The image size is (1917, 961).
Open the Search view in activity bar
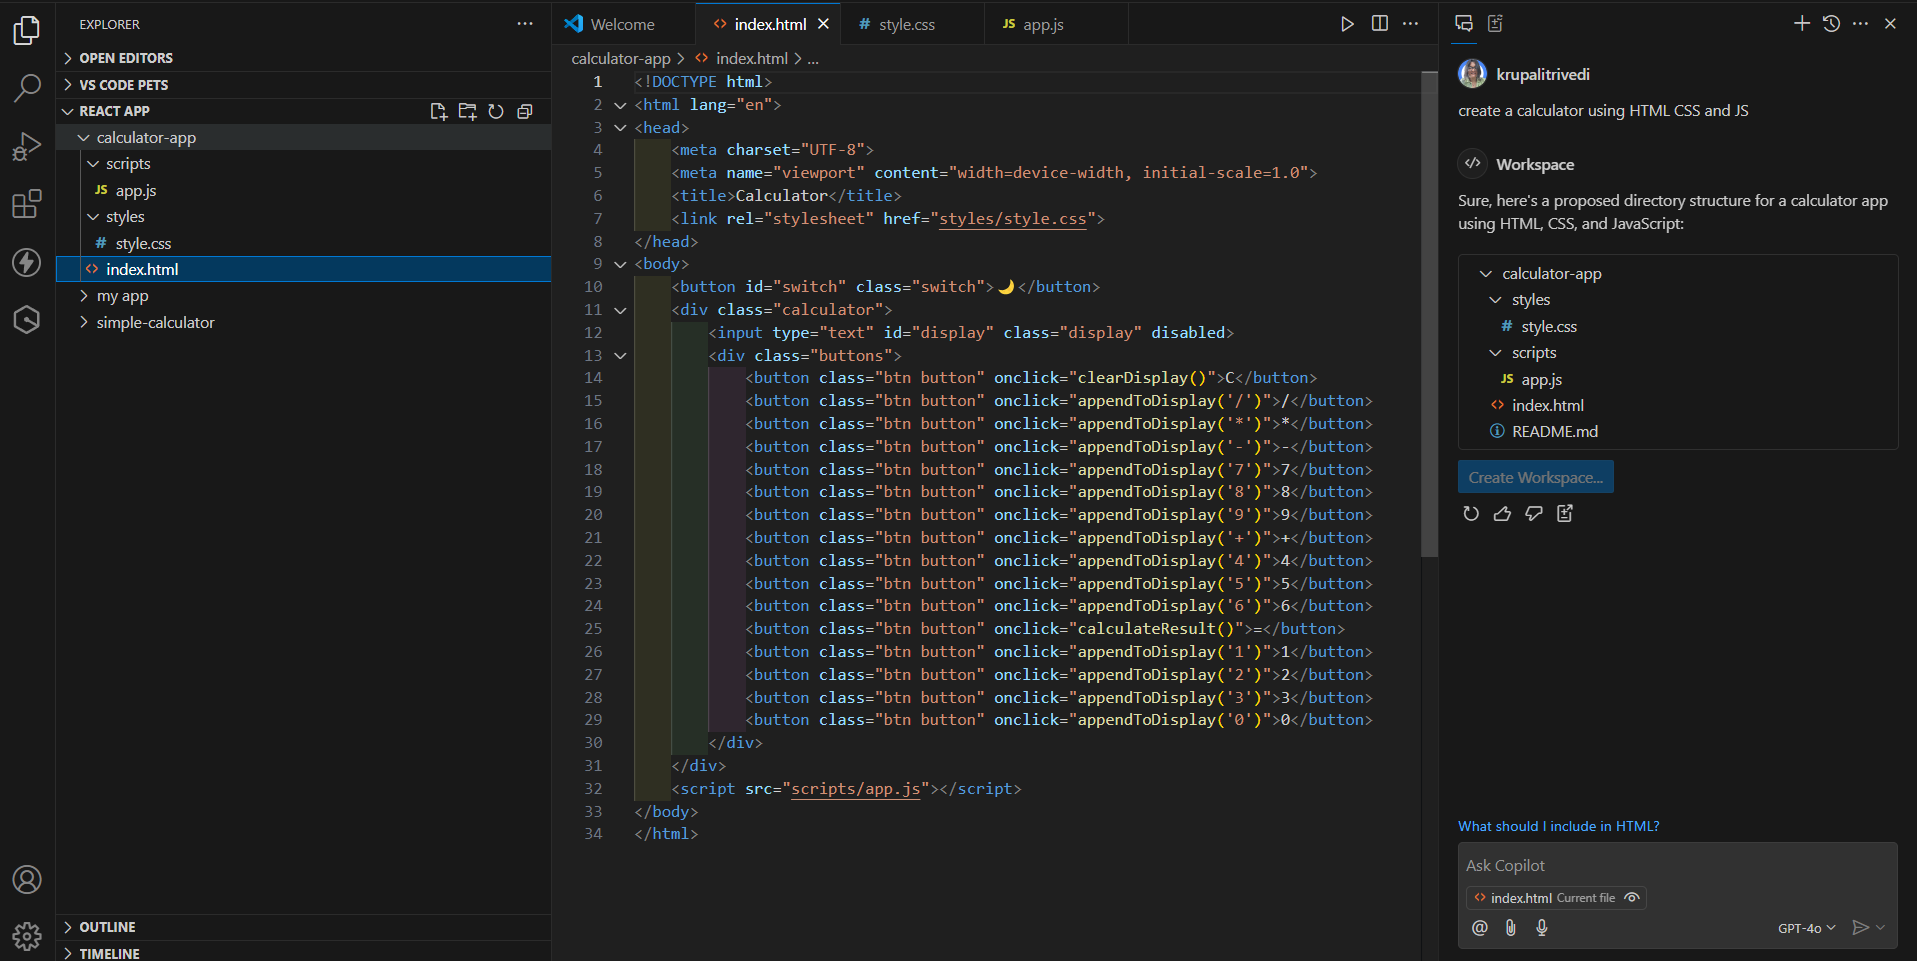tap(27, 88)
